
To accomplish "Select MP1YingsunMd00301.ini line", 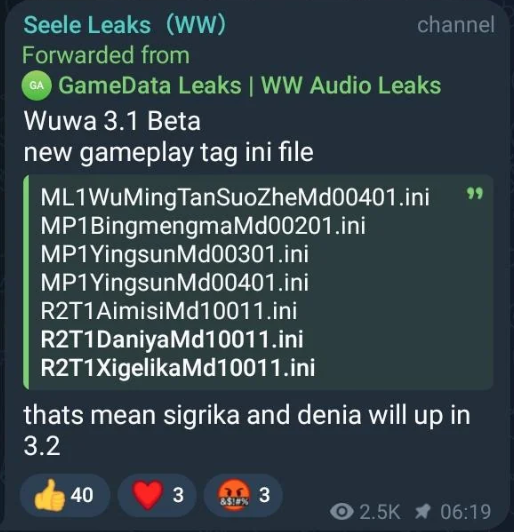I will 174,254.
